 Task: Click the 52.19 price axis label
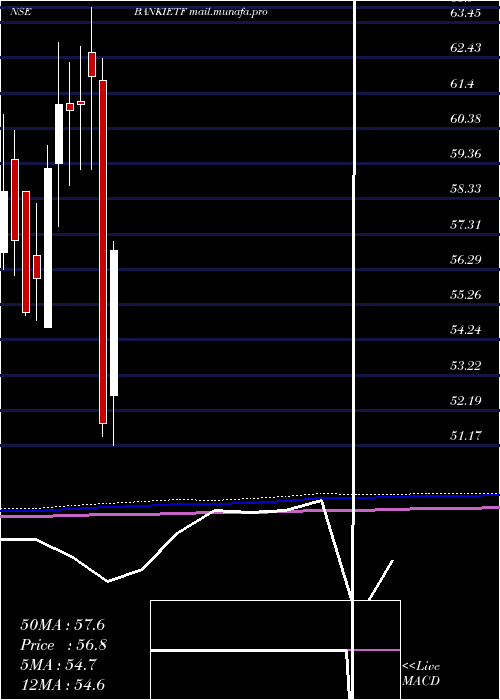pyautogui.click(x=466, y=400)
